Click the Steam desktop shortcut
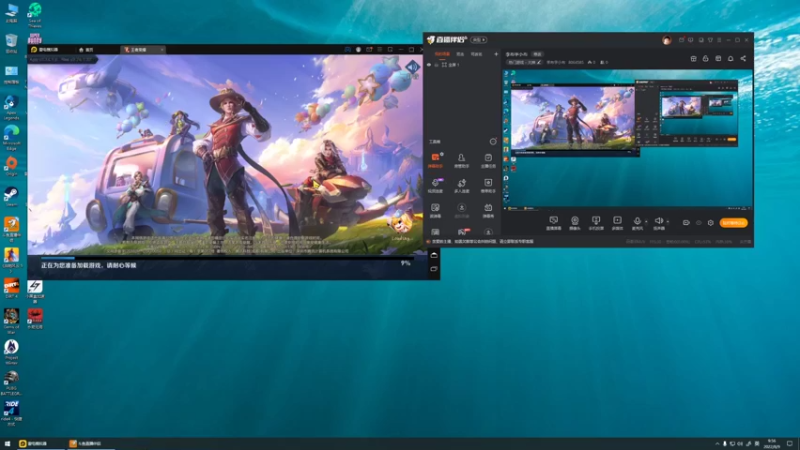800x450 pixels. tap(11, 196)
